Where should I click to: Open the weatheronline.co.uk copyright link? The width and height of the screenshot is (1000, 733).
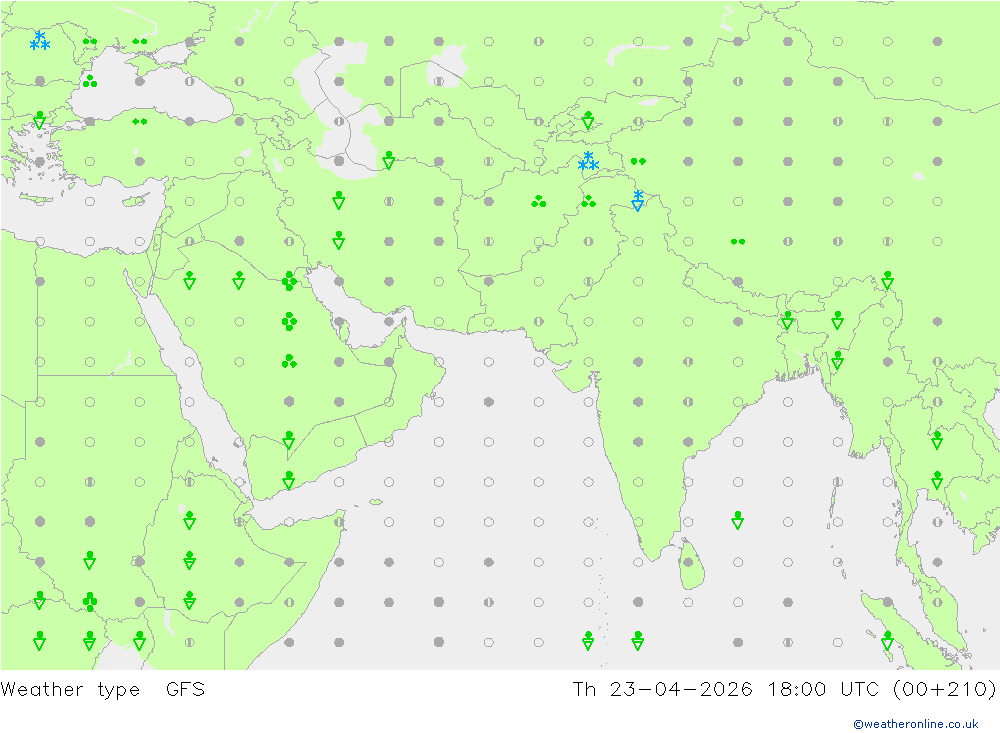coord(915,724)
